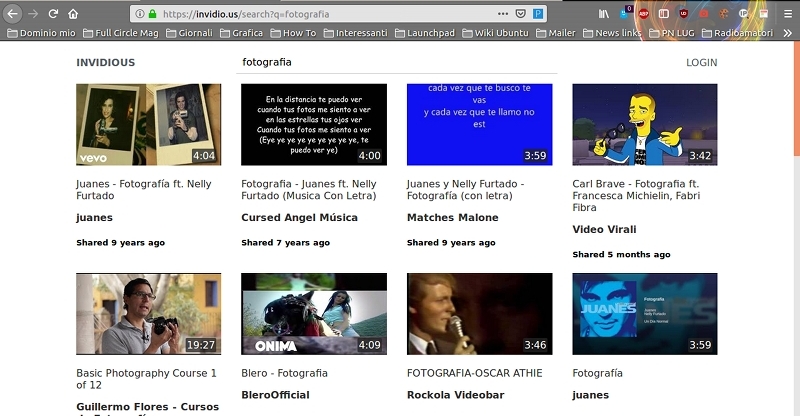Open the Firefox hamburger menu
The image size is (800, 416).
tap(788, 14)
